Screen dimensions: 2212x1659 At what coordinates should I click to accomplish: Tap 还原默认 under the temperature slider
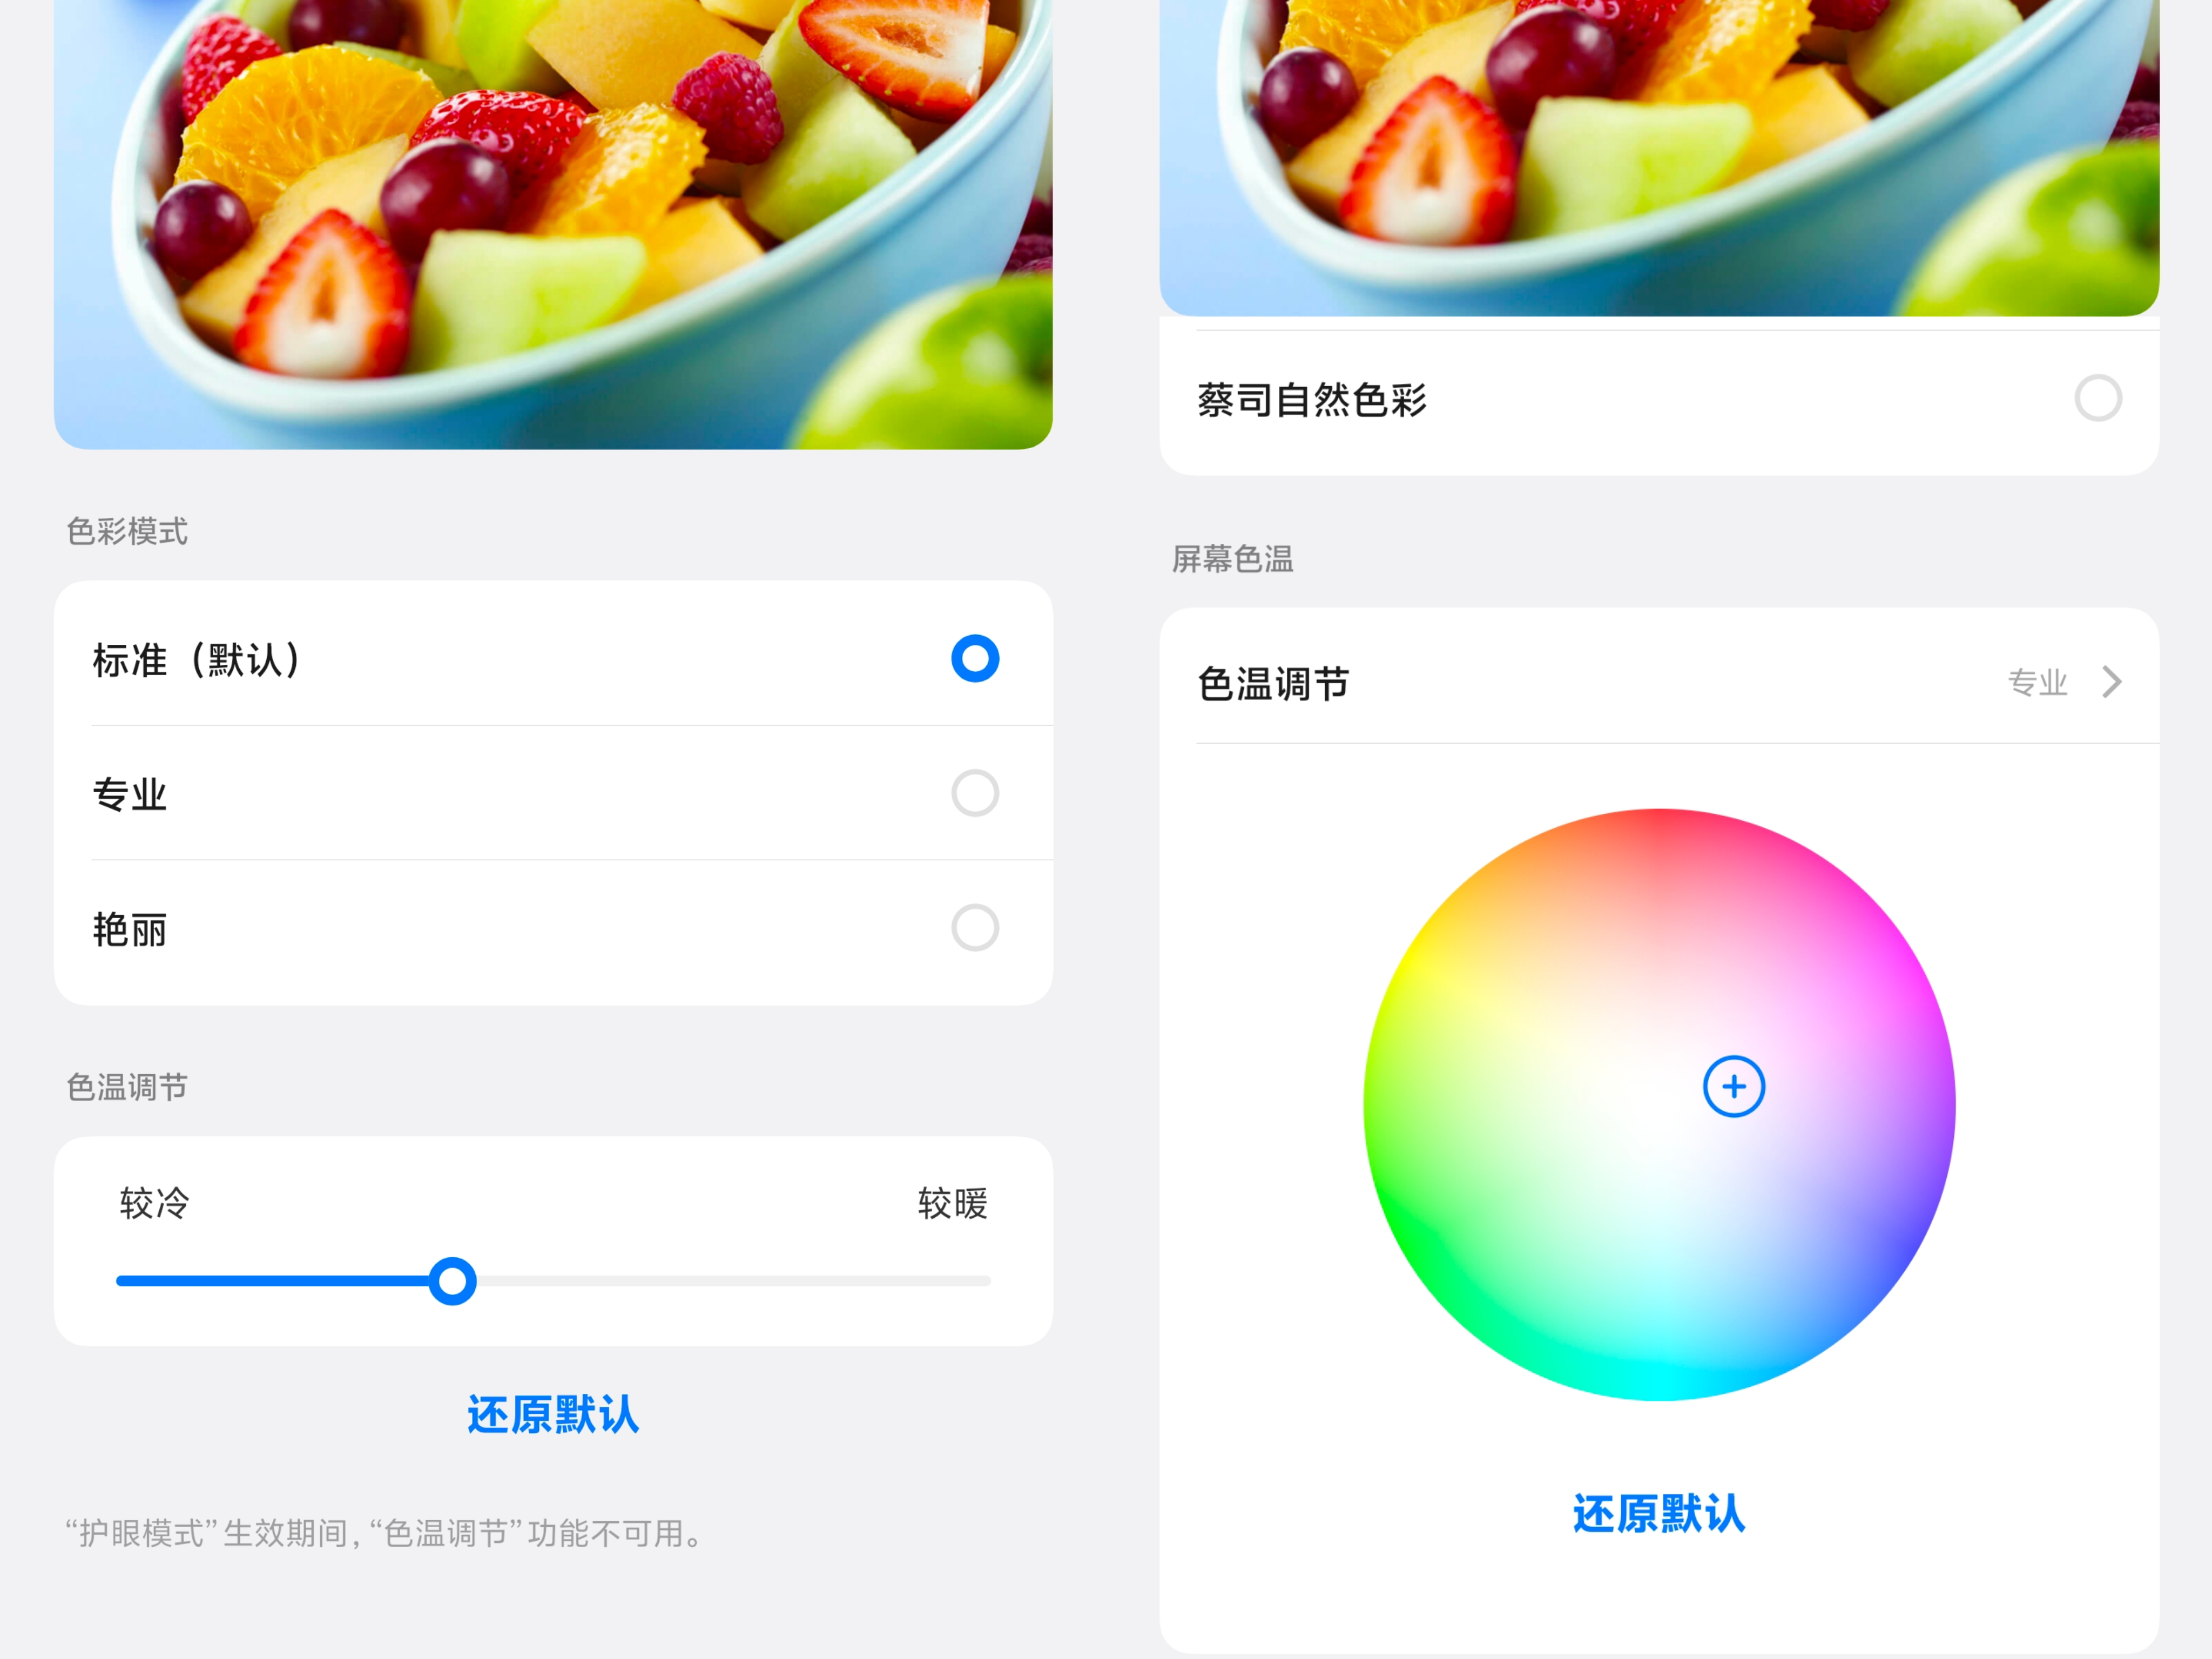pos(553,1415)
